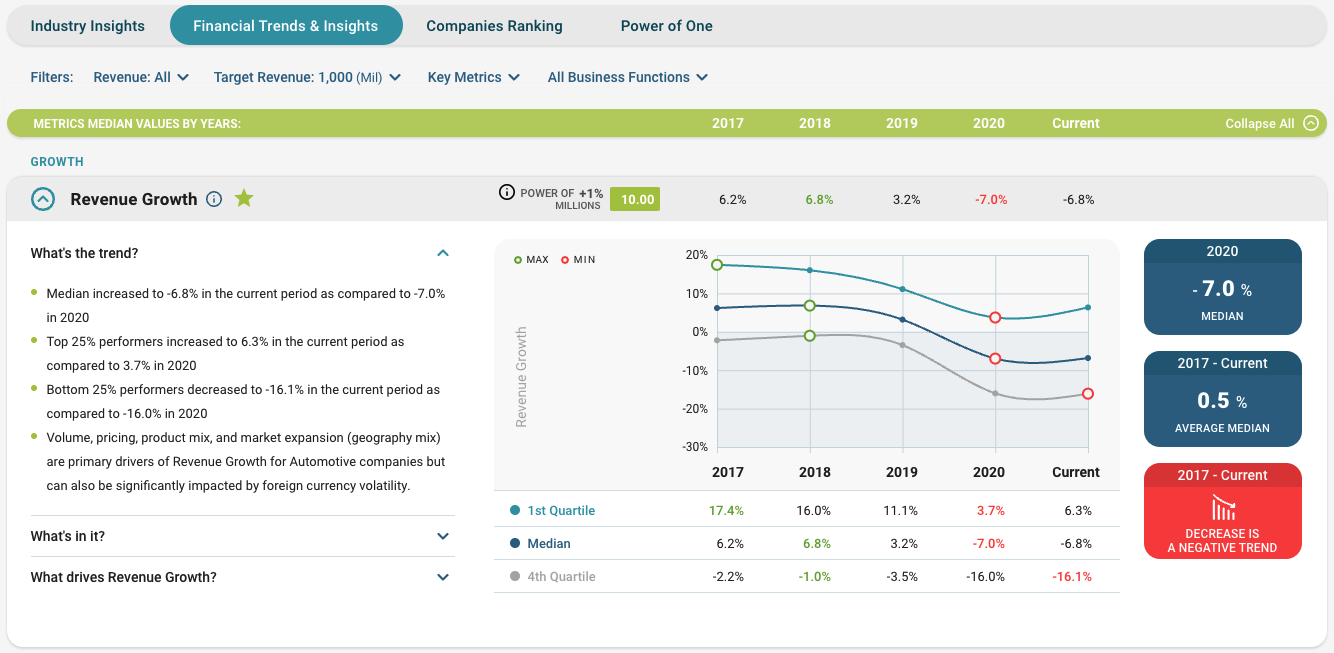This screenshot has height=653, width=1334.
Task: Click the green 10.00 score badge
Action: point(634,199)
